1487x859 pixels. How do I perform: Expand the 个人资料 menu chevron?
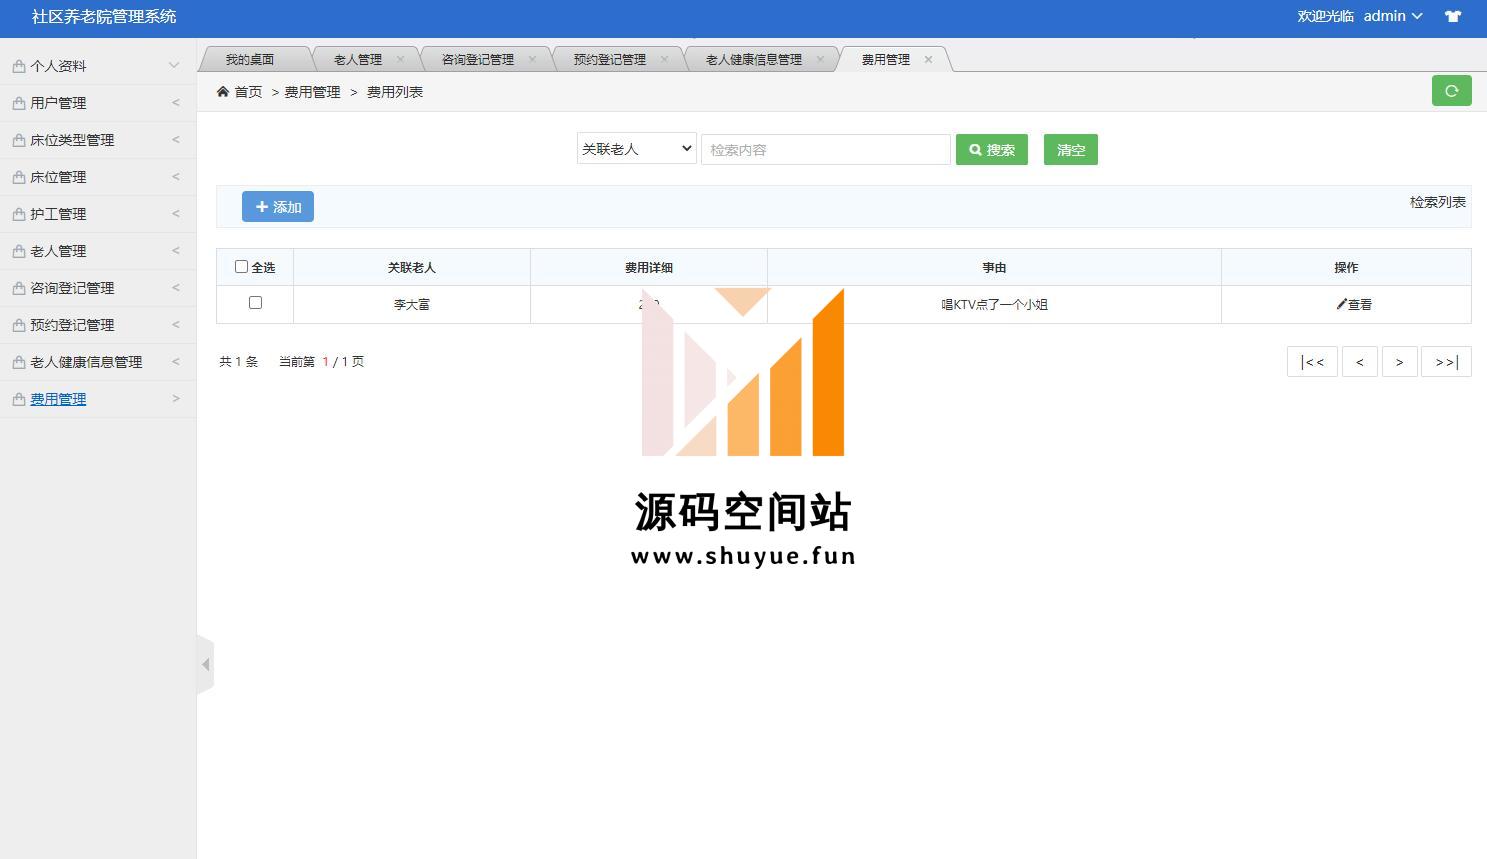(174, 65)
